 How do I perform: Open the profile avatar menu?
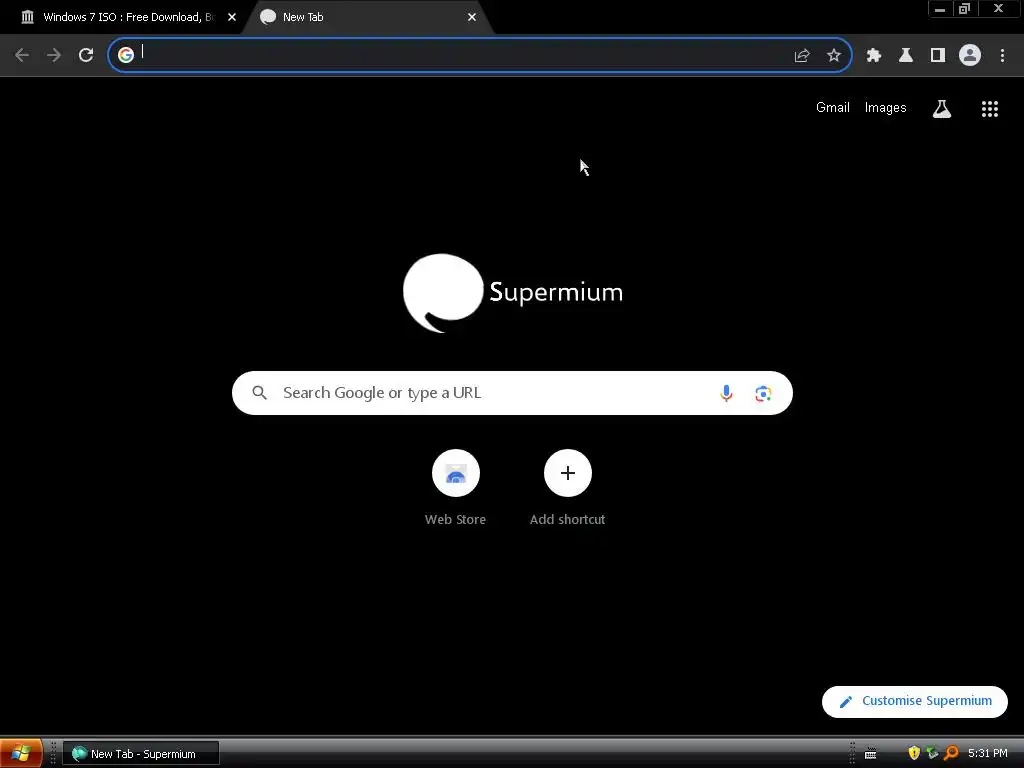[970, 55]
